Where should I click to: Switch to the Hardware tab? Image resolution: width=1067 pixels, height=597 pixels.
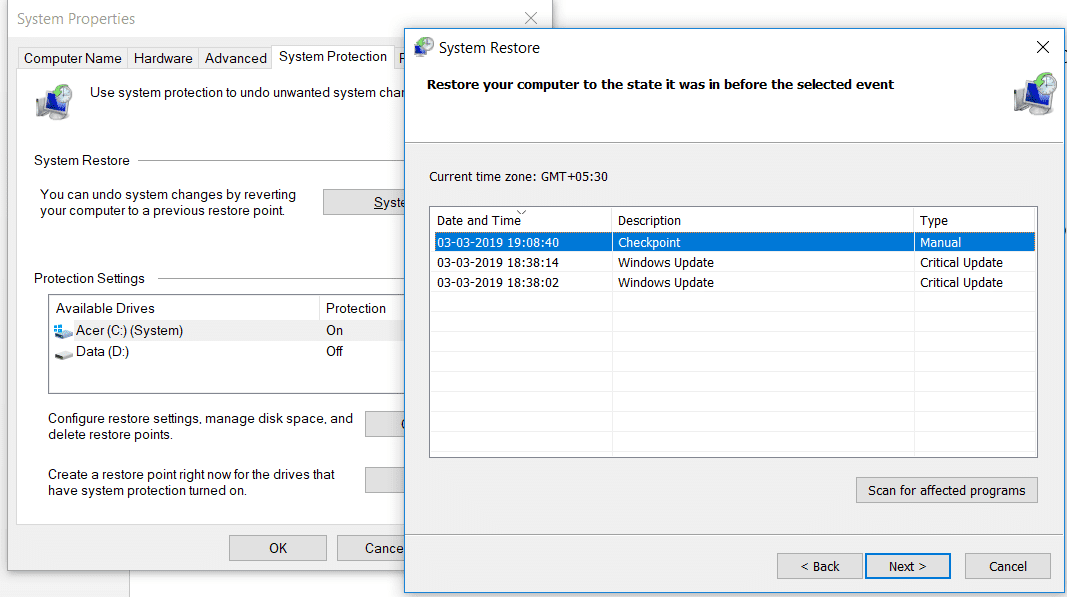(x=163, y=58)
